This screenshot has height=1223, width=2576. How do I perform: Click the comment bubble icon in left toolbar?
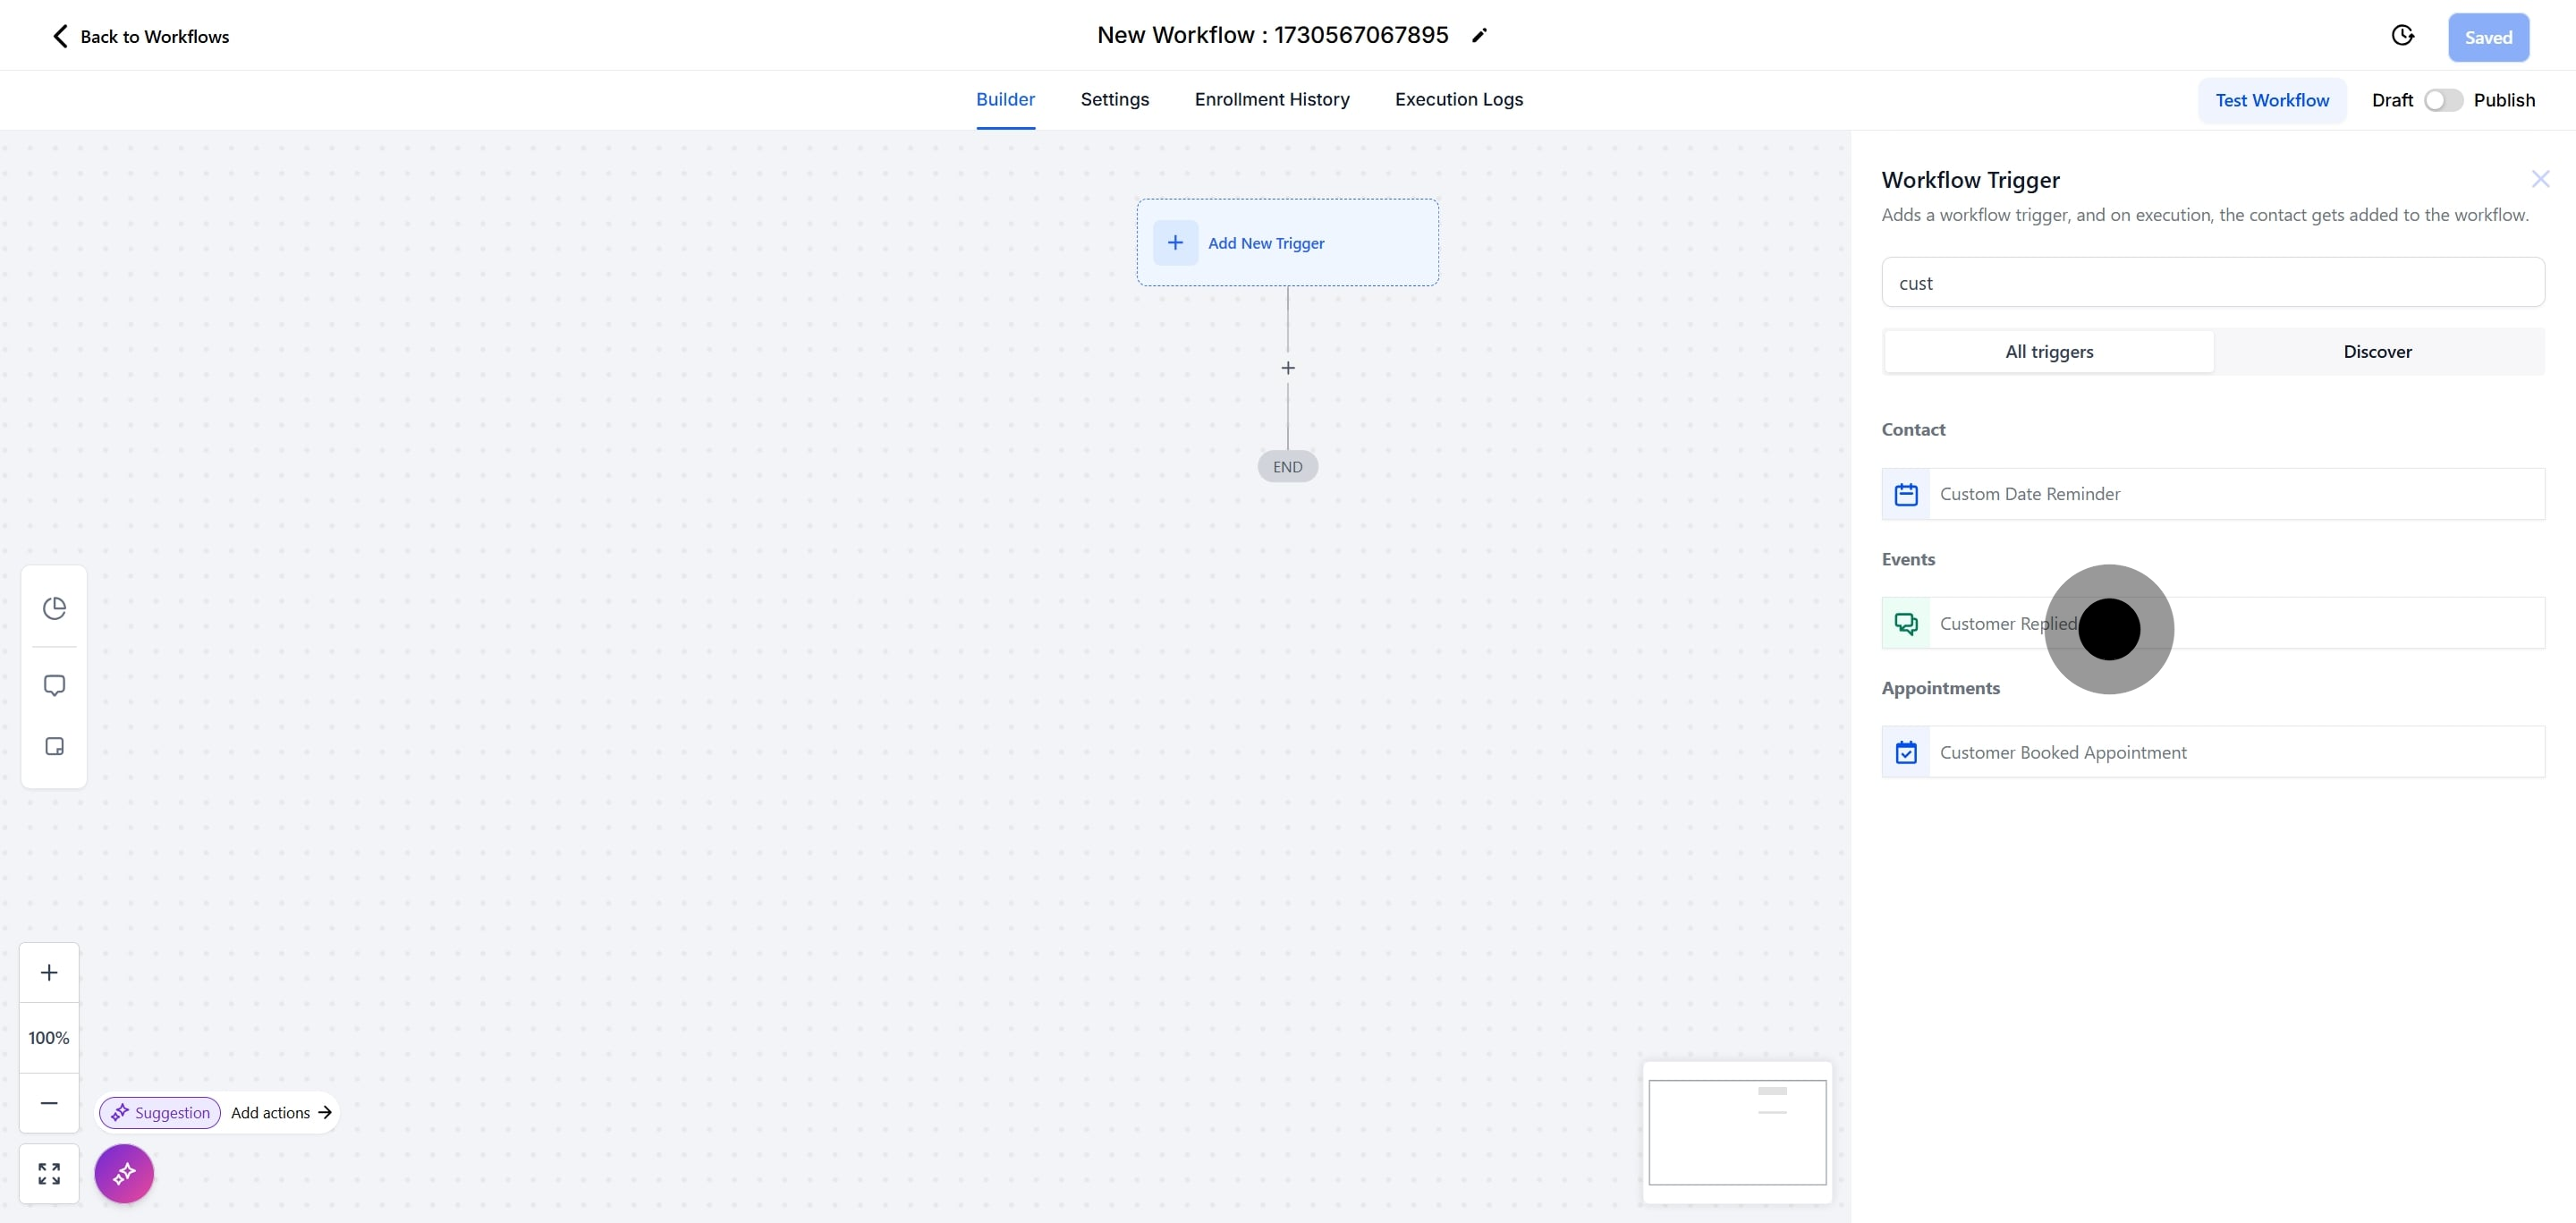point(54,686)
